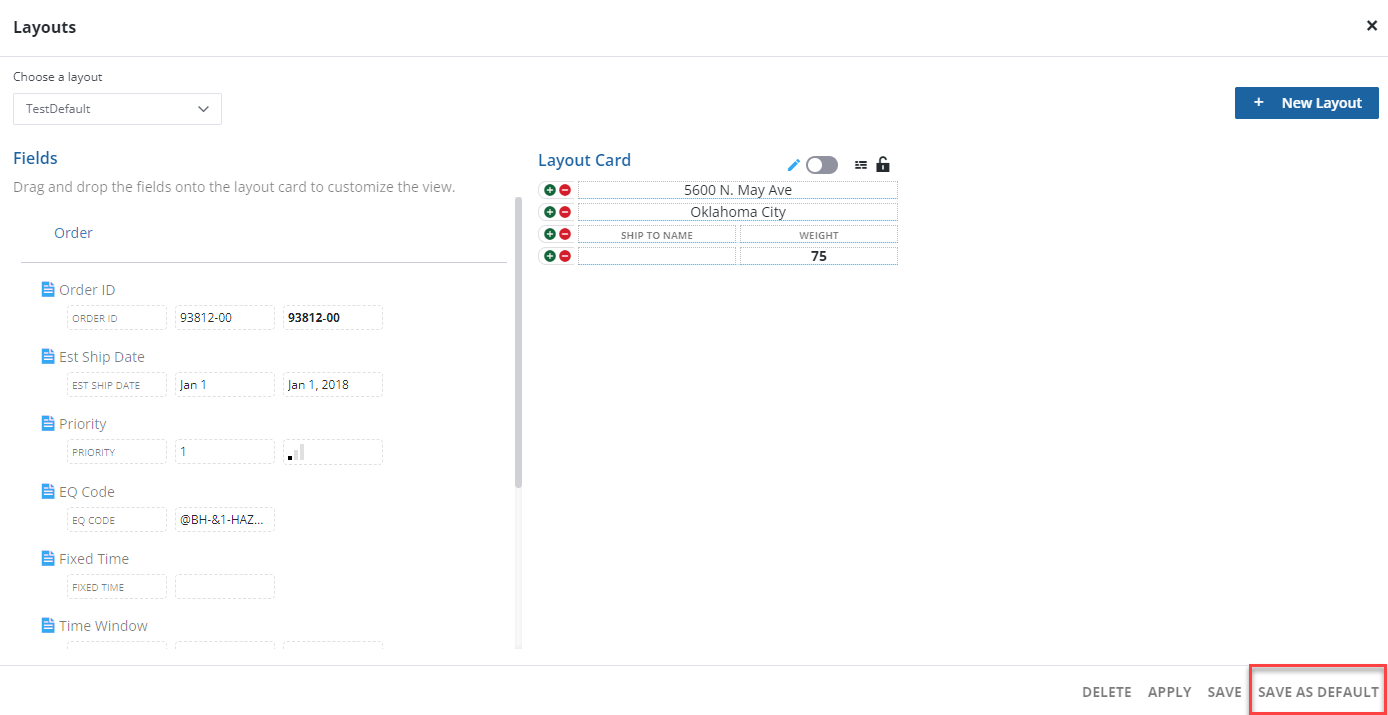Select the Jan 1 short date chip
Viewport: 1388px width, 715px height.
click(225, 385)
